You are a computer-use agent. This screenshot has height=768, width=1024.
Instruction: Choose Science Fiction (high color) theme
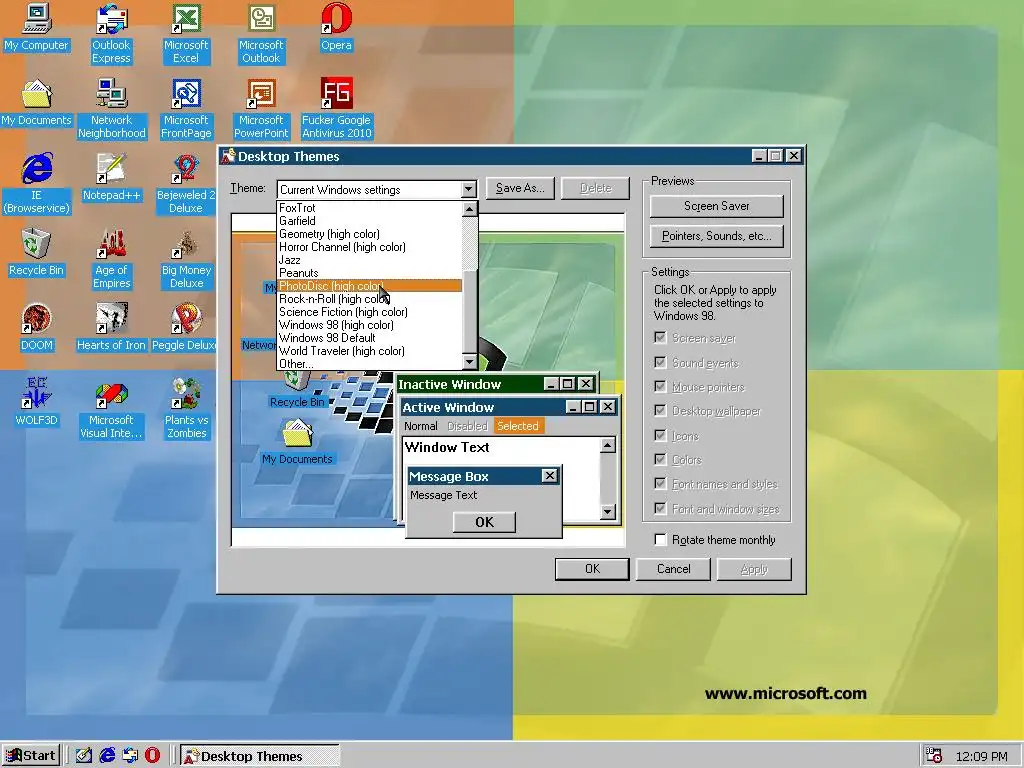tap(370, 312)
